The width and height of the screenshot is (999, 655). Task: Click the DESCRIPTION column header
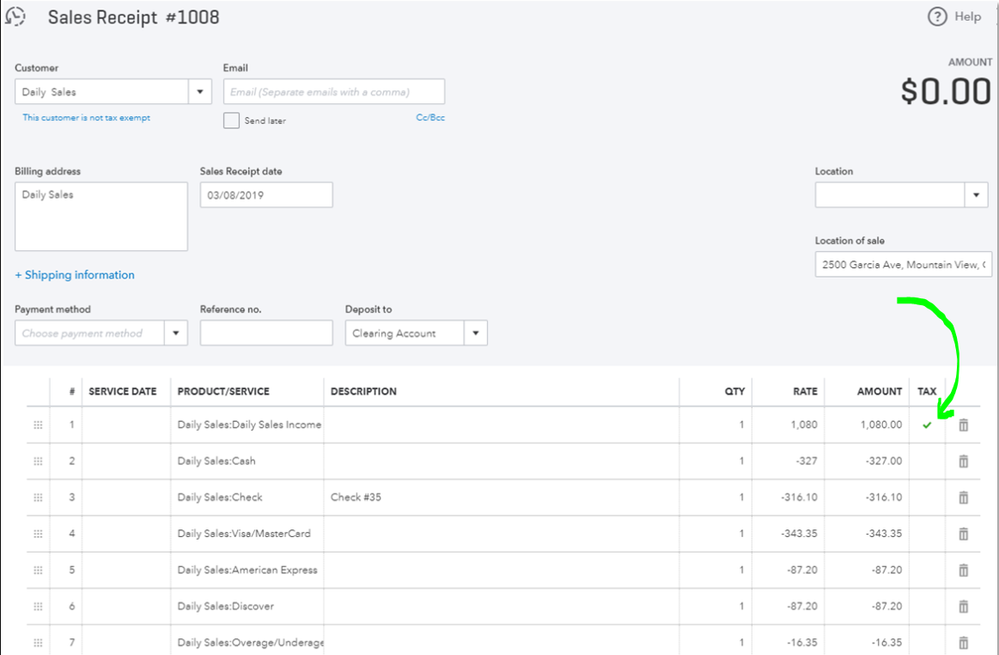pos(363,391)
